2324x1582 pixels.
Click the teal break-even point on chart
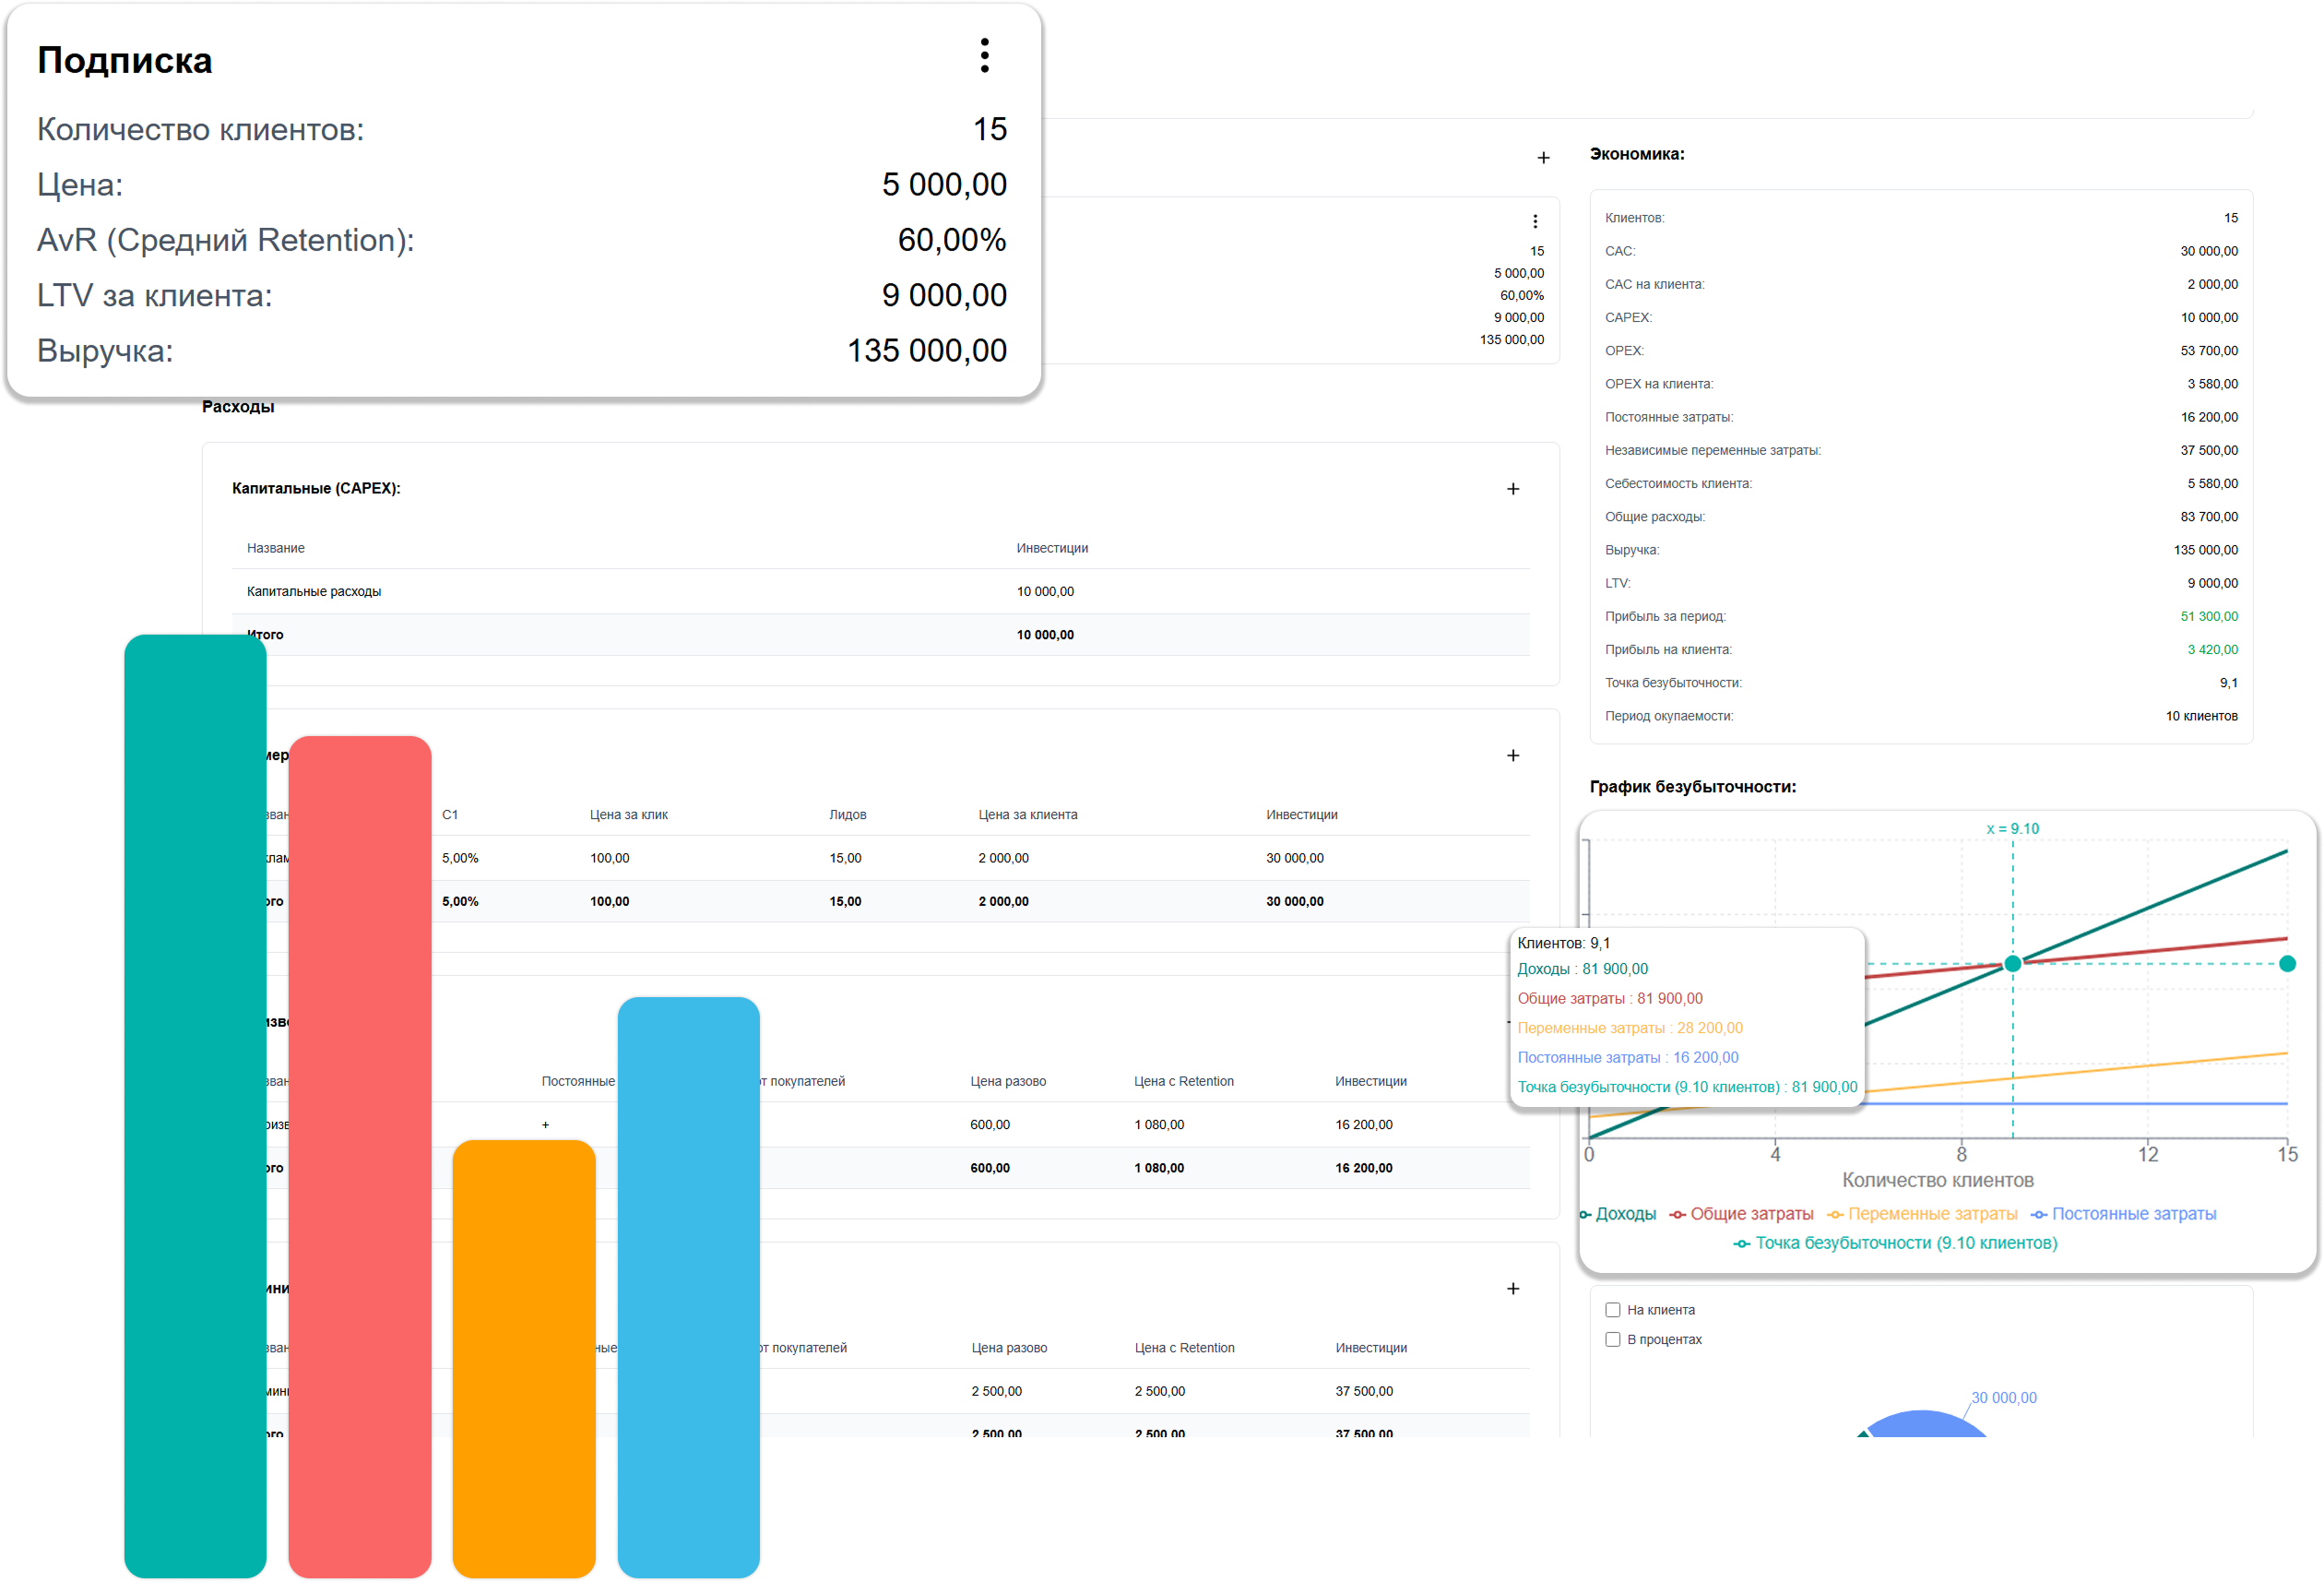[x=2012, y=964]
